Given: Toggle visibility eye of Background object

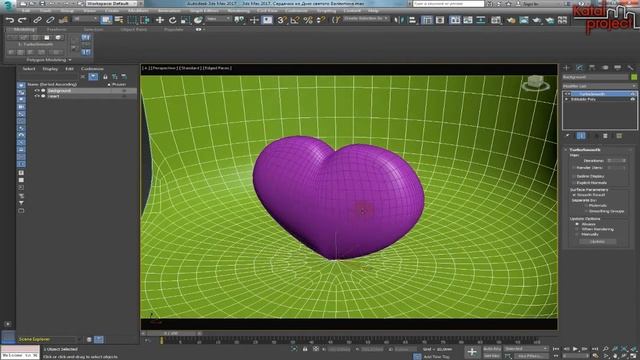Looking at the screenshot, I should coord(37,91).
